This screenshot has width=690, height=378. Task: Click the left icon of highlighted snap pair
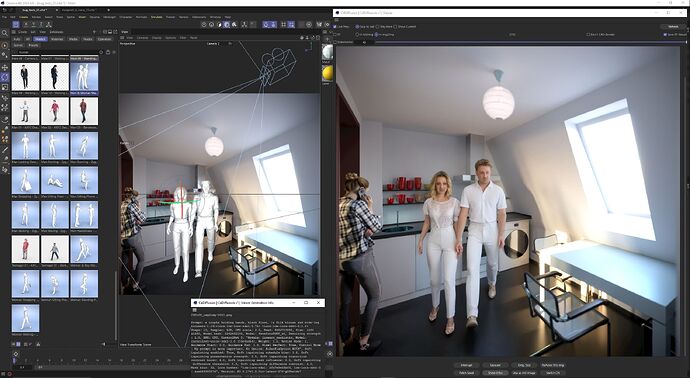point(266,24)
